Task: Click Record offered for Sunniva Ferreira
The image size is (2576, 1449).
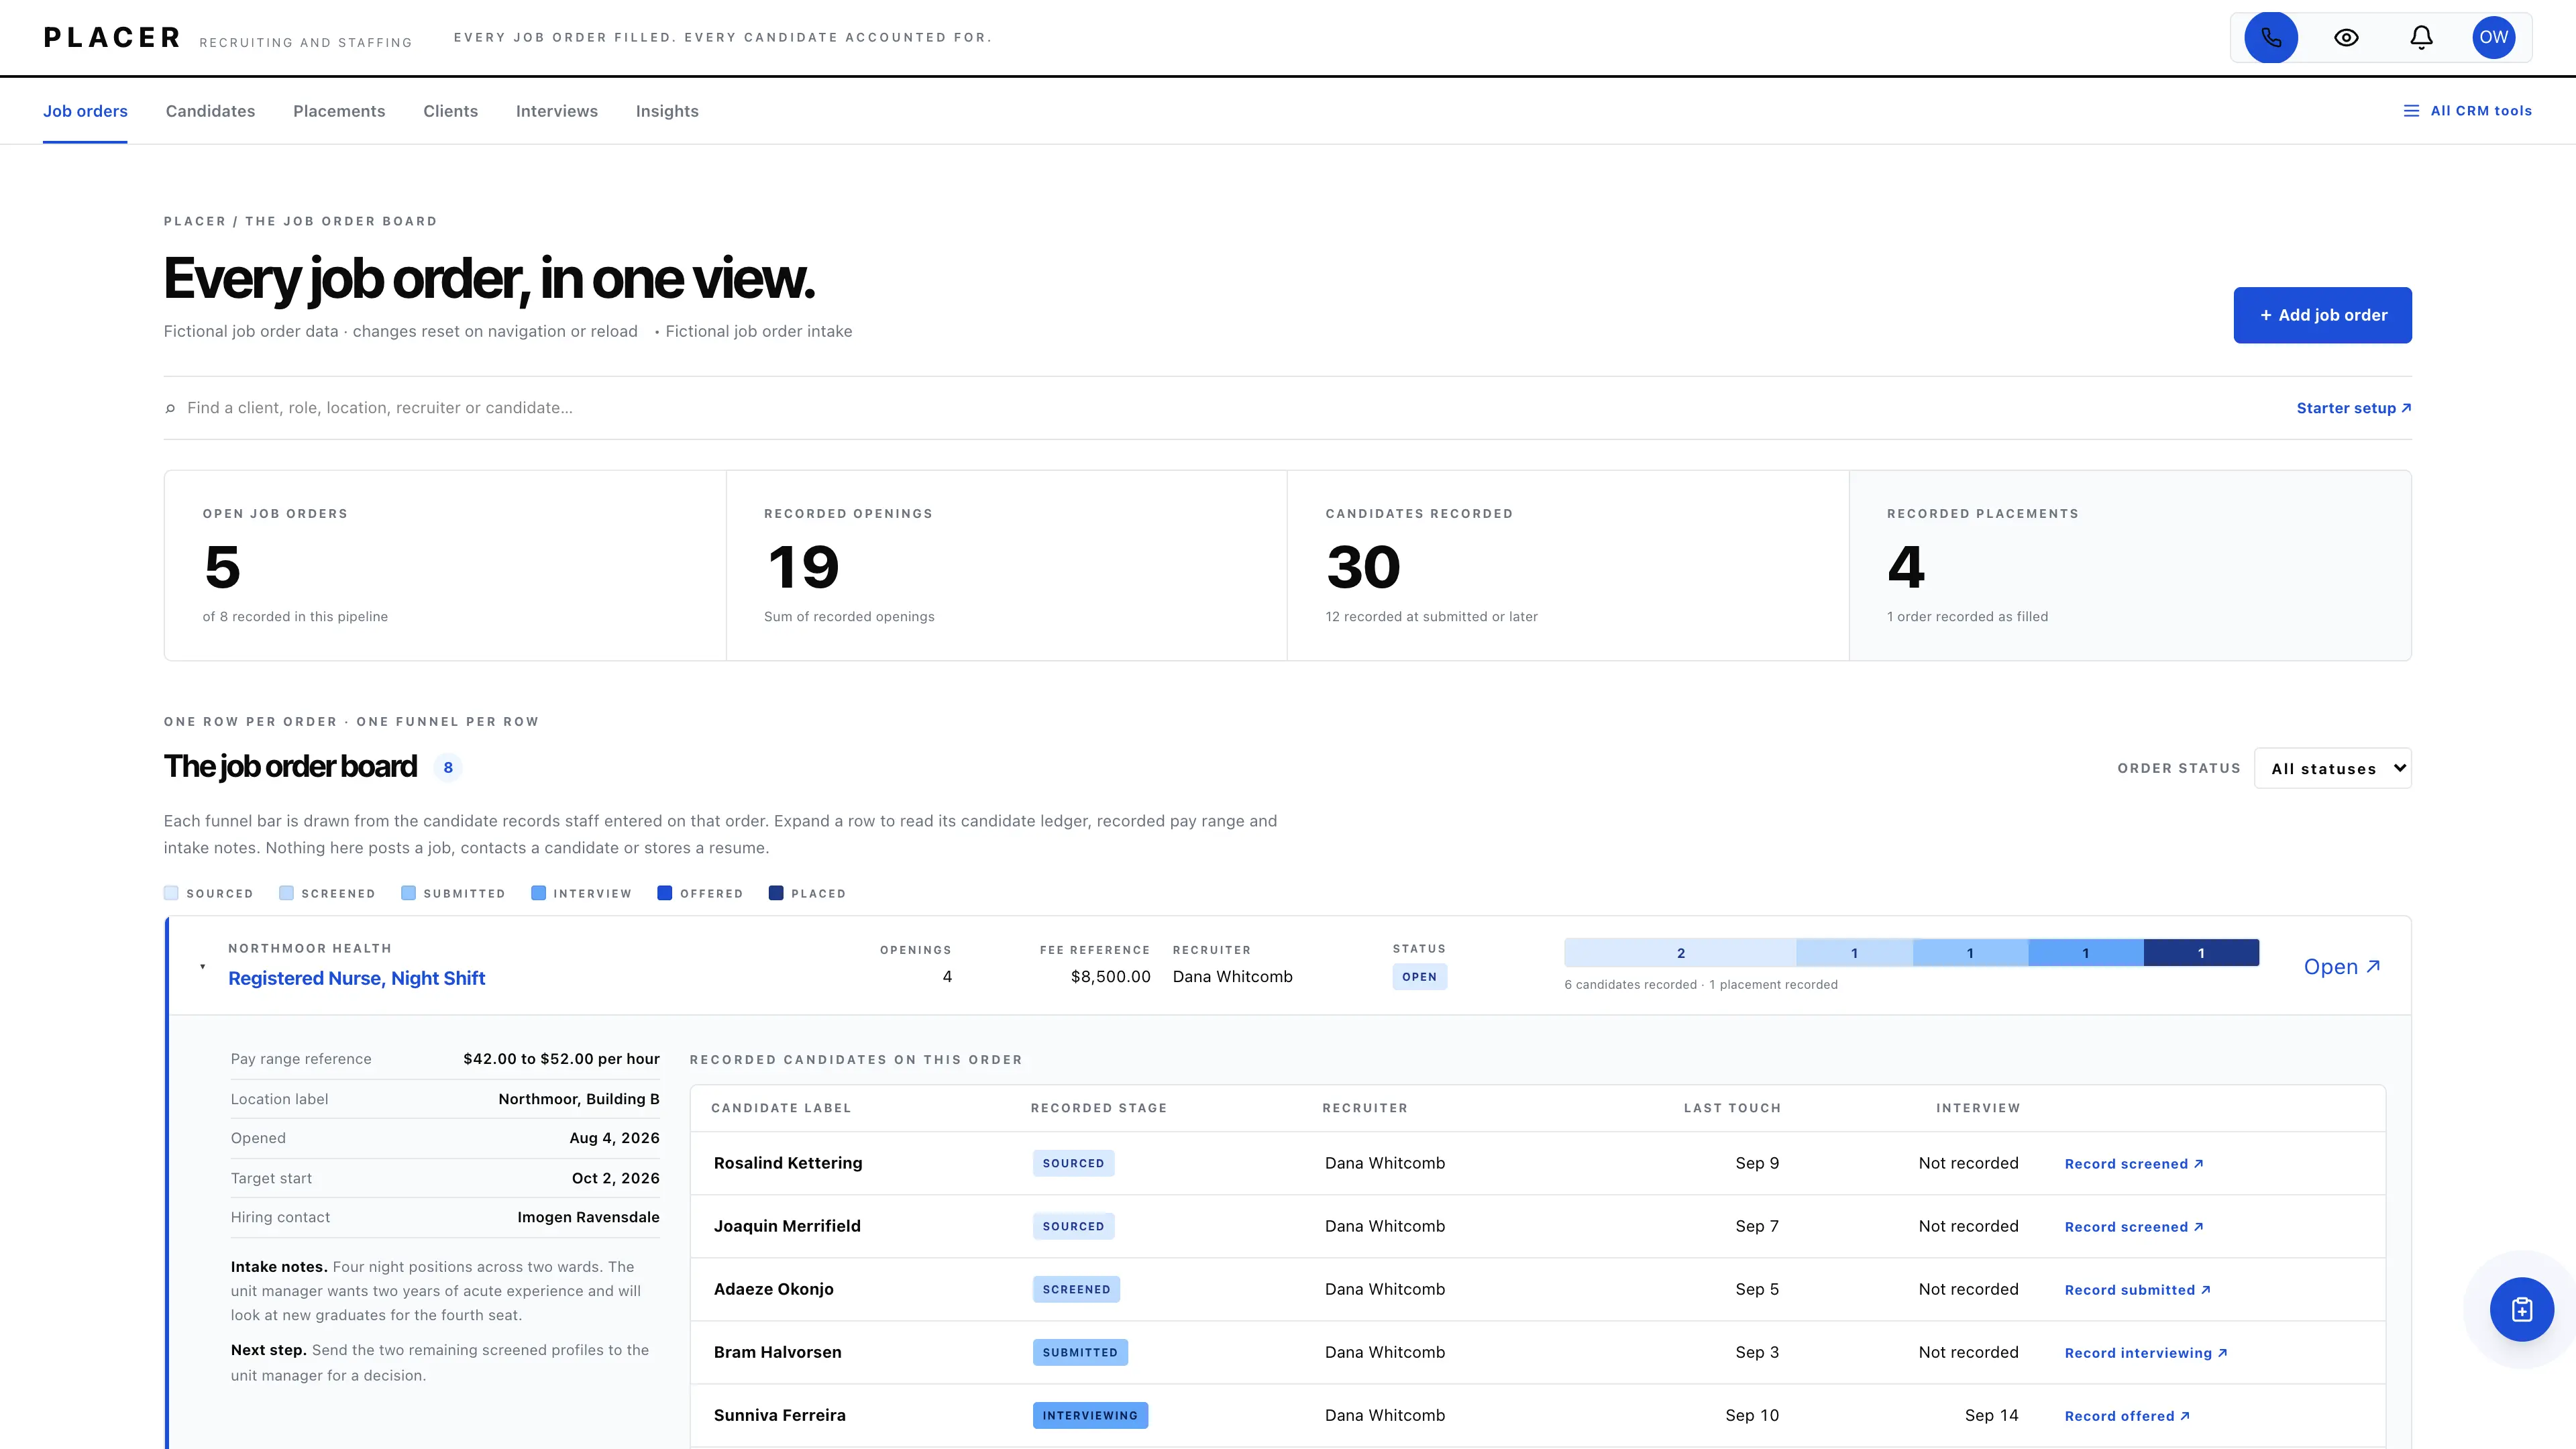Action: click(x=2128, y=1416)
